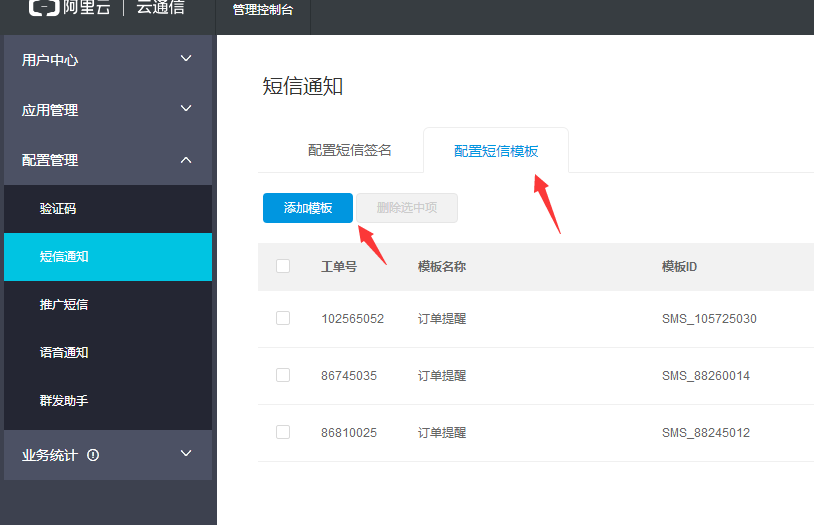Screen dimensions: 814x525
Task: Open 语音通知 sidebar item
Action: tap(64, 352)
